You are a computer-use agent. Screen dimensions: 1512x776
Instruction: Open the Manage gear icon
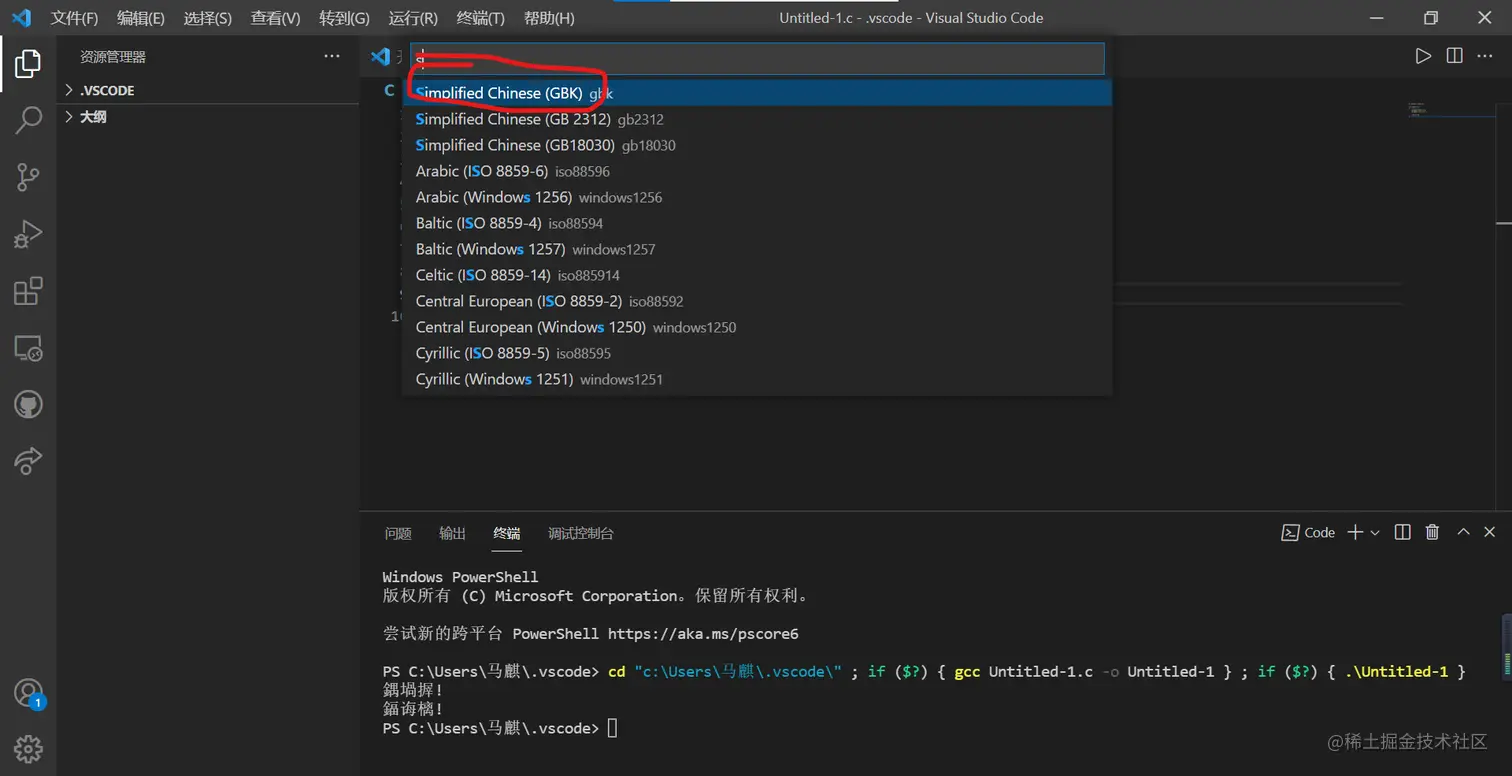click(28, 748)
